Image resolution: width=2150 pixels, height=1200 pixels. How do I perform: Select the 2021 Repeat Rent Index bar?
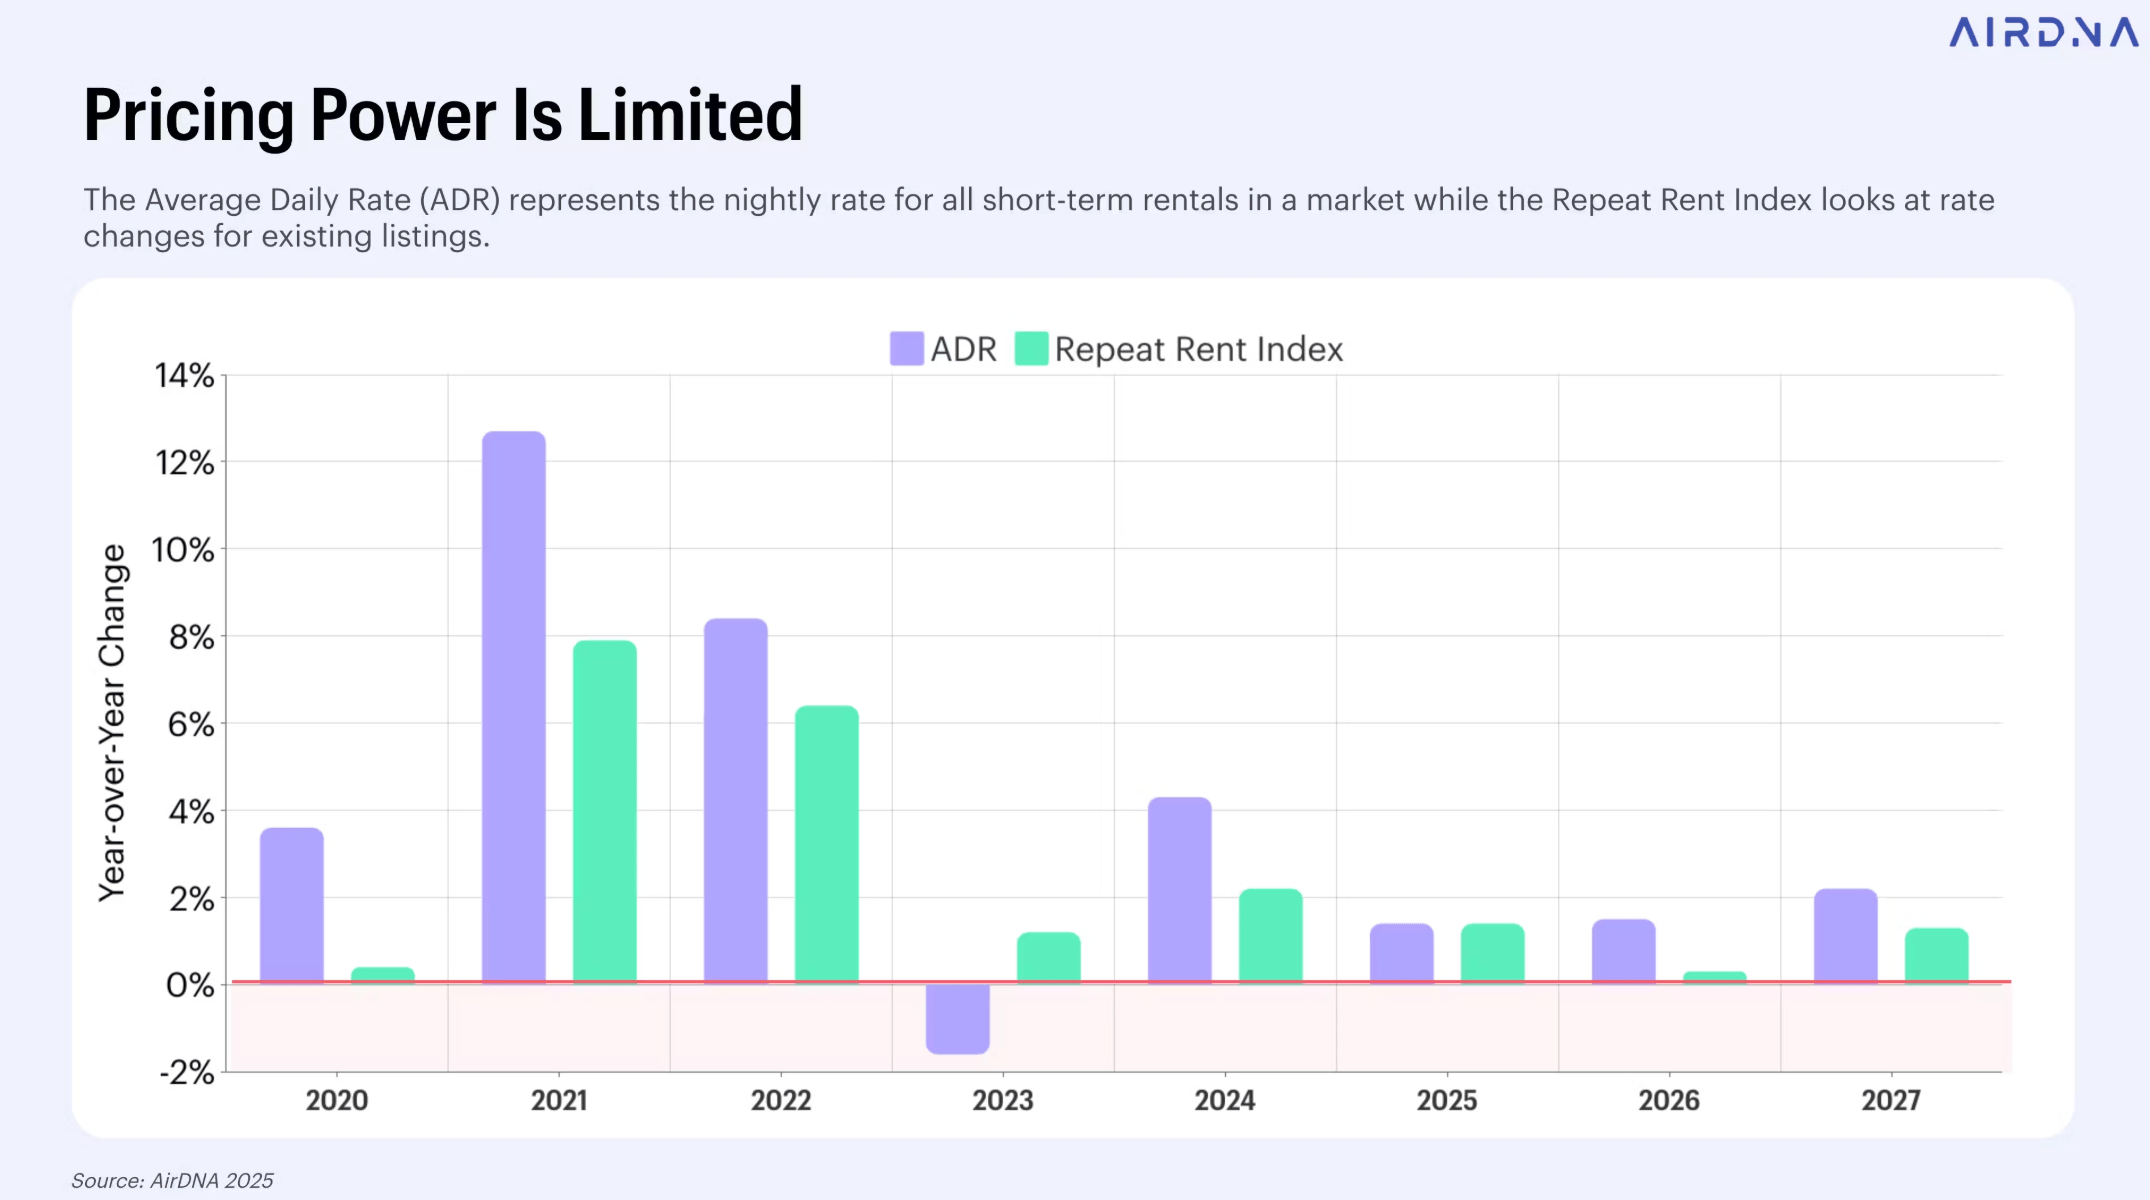(x=605, y=810)
